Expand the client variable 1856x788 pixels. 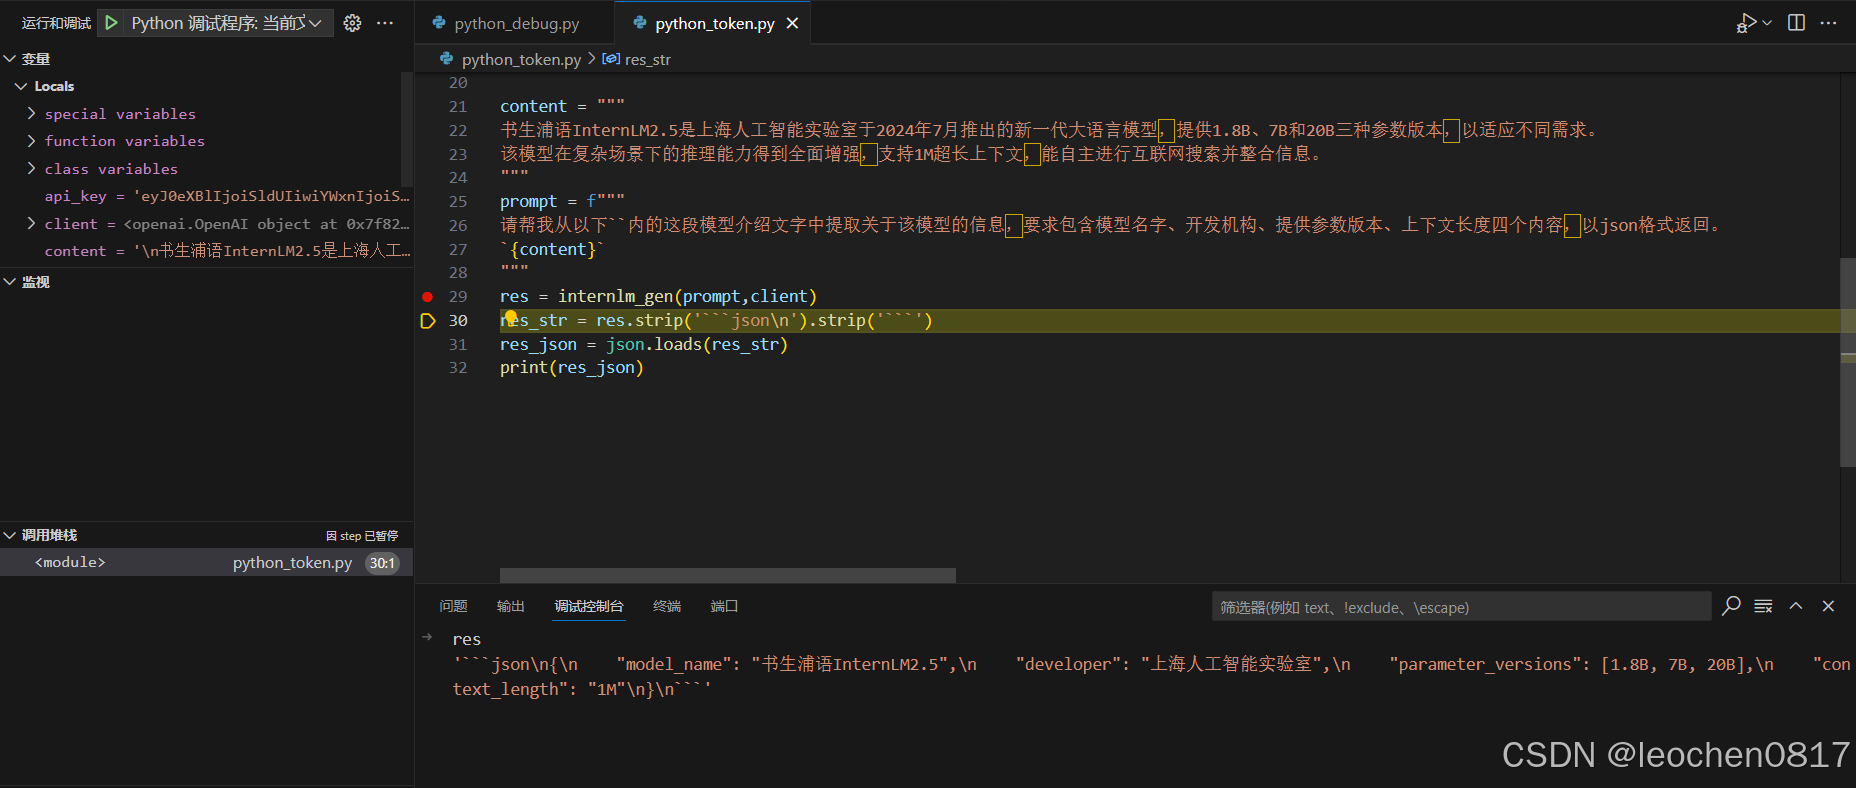click(31, 224)
